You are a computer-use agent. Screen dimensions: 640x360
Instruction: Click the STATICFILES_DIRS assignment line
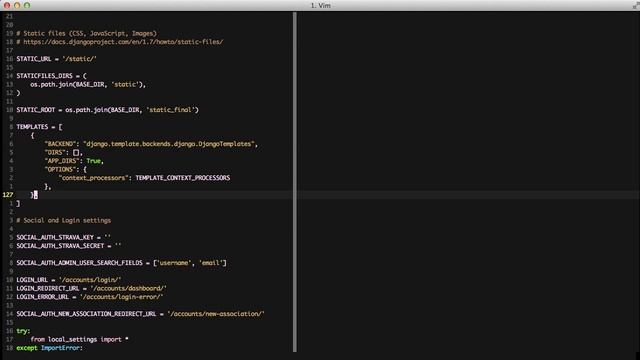pos(51,76)
